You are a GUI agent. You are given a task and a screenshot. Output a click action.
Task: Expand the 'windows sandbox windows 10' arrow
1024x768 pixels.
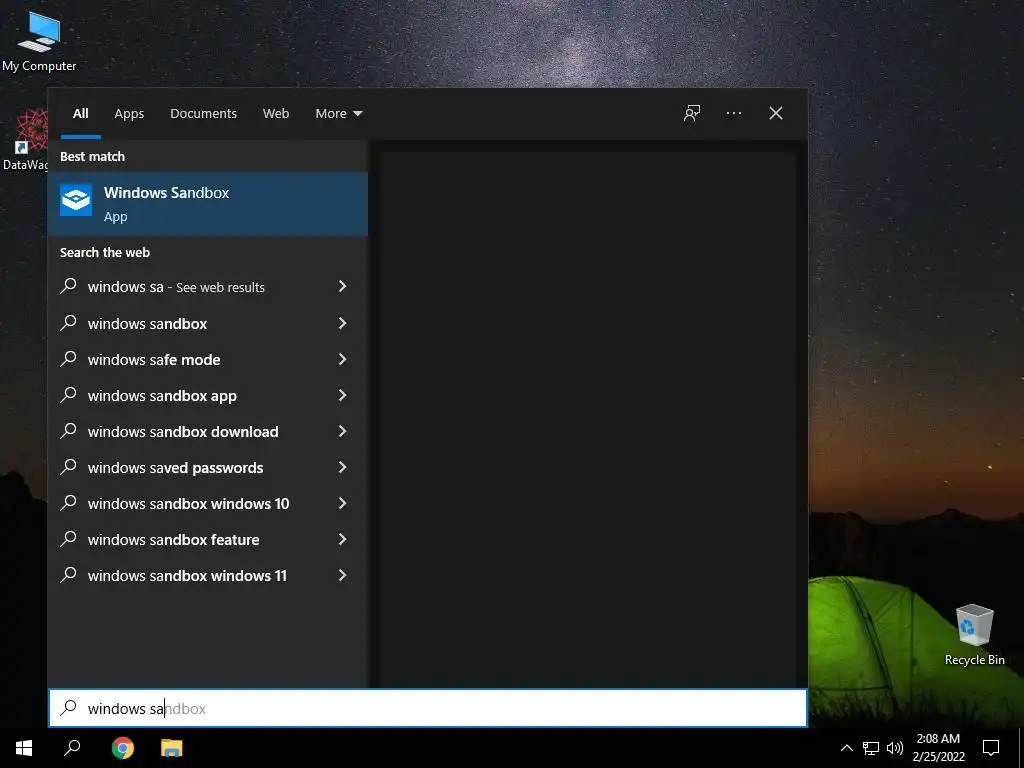[x=342, y=503]
